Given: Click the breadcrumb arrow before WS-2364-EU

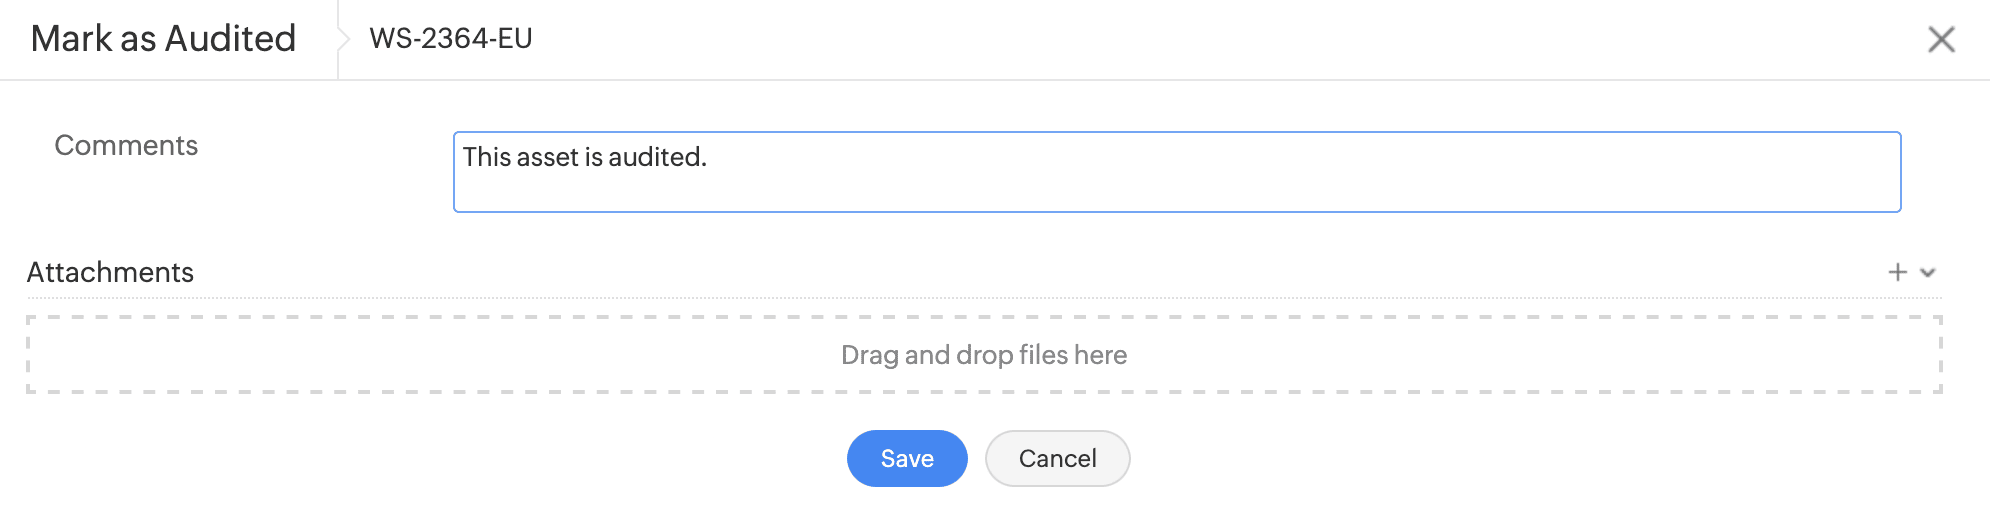Looking at the screenshot, I should coord(344,39).
